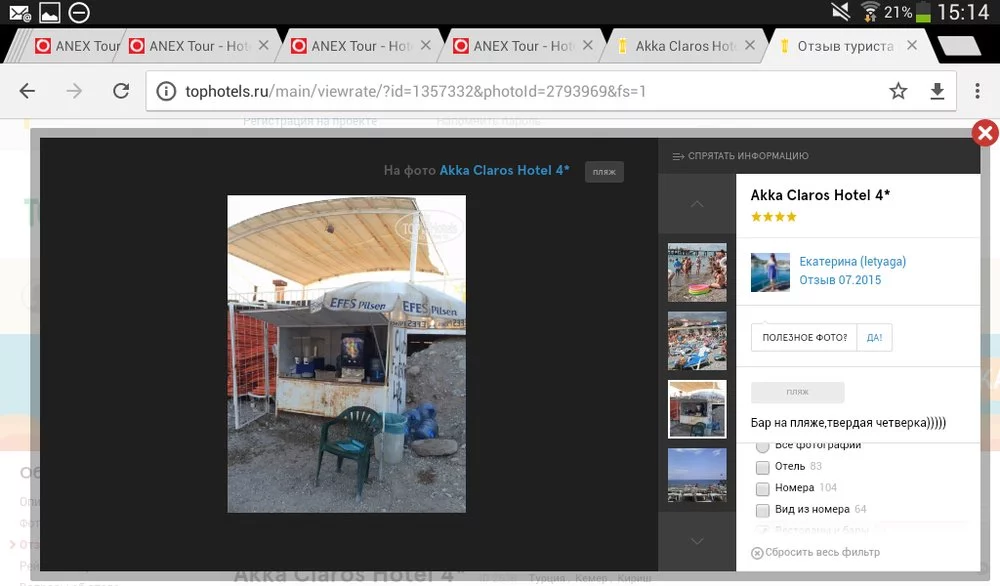The height and width of the screenshot is (586, 1000).
Task: Open thumbnail of crowded sunbed beach
Action: pos(696,341)
